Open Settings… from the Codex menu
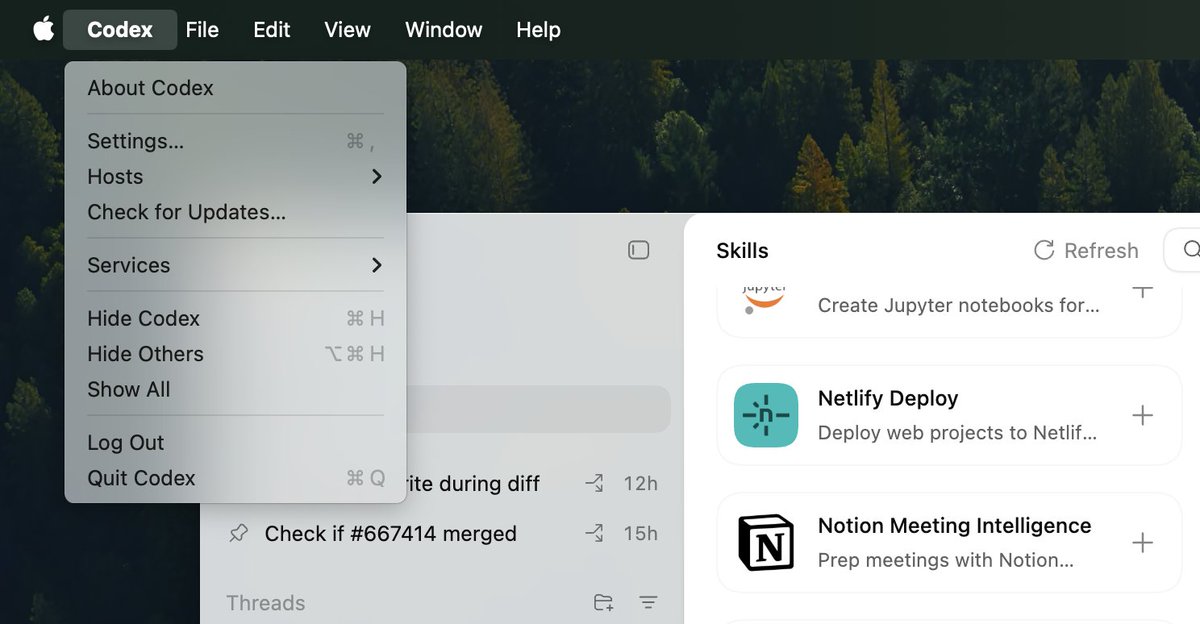This screenshot has height=624, width=1200. (x=235, y=141)
